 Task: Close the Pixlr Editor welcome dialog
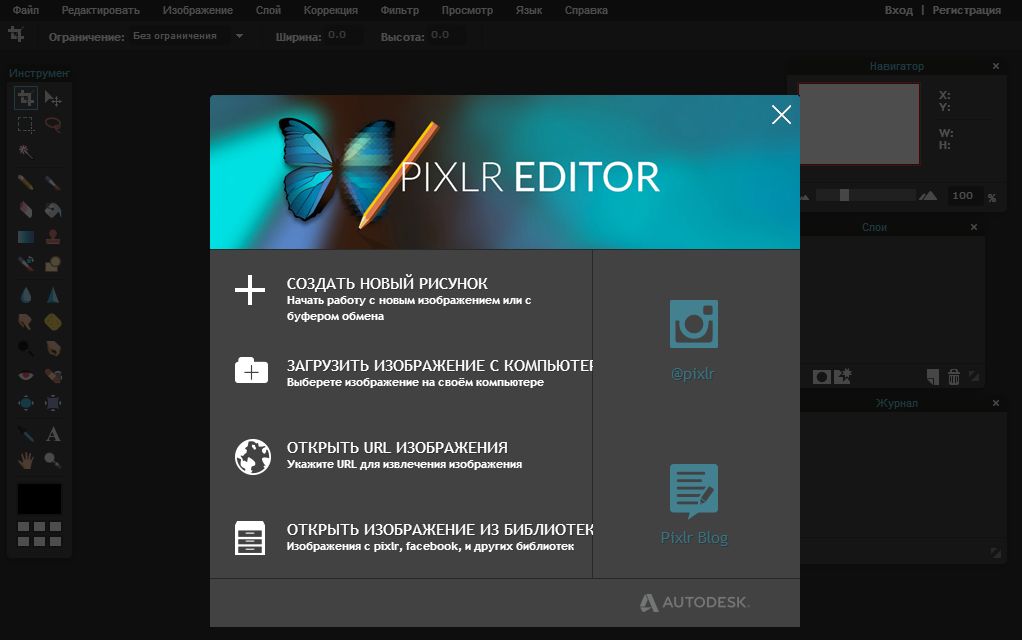click(781, 115)
